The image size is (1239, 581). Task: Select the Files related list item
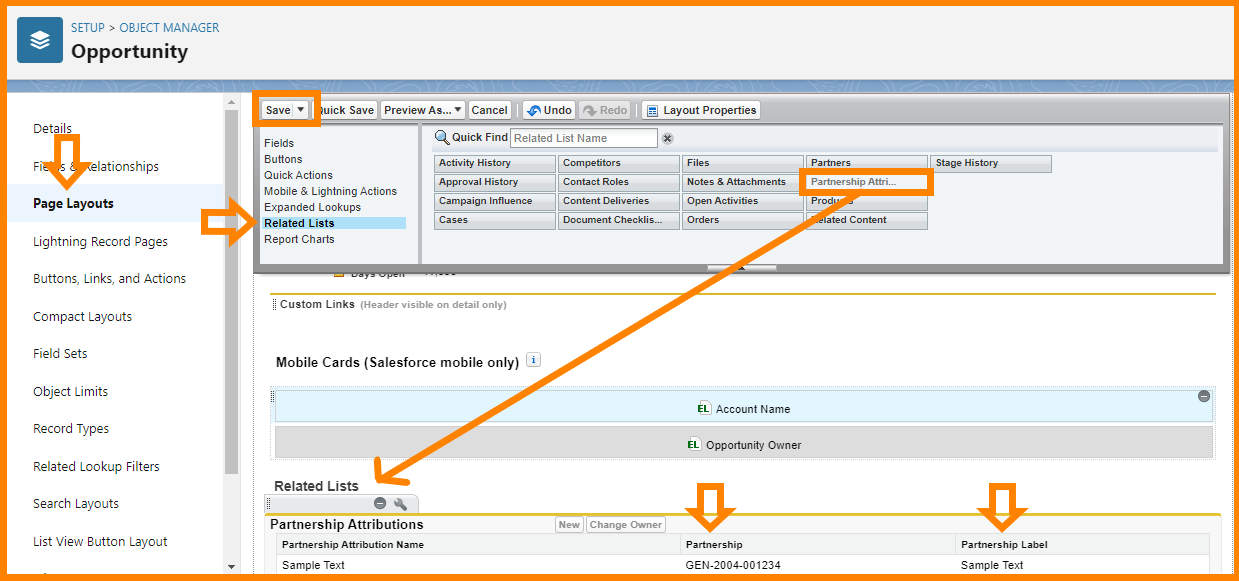coord(742,163)
